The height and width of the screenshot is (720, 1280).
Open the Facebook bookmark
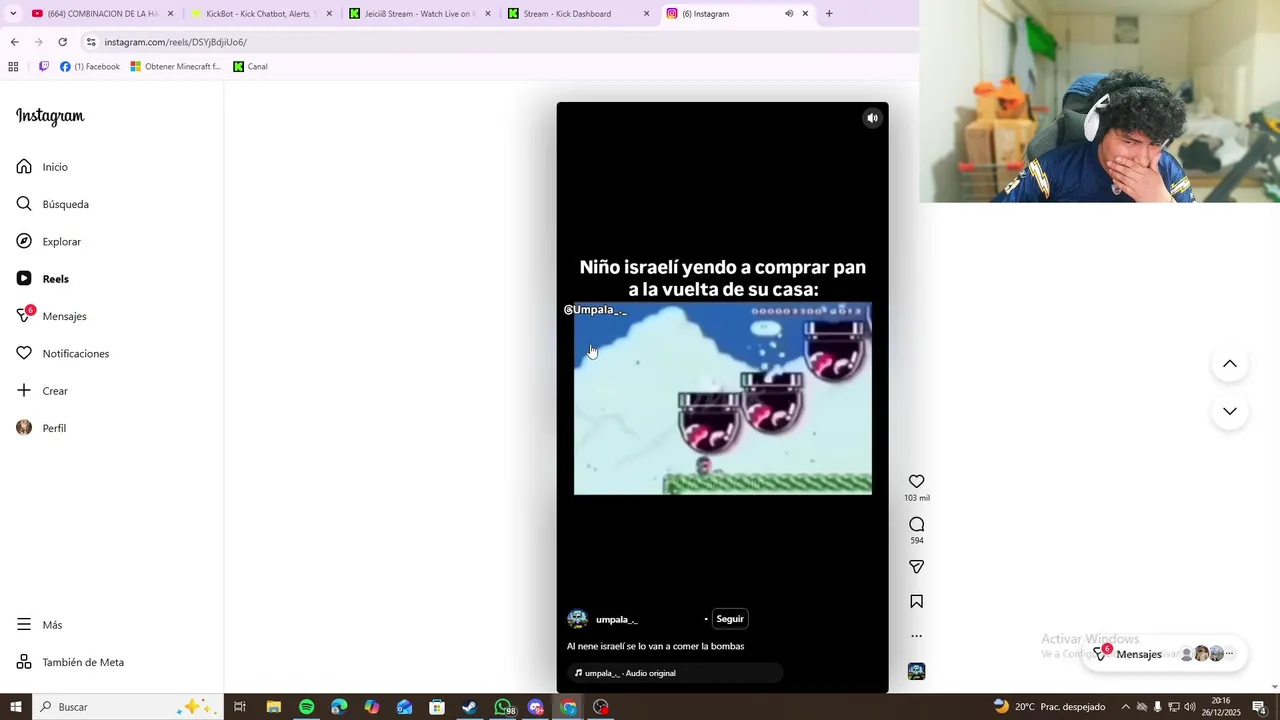[x=90, y=67]
